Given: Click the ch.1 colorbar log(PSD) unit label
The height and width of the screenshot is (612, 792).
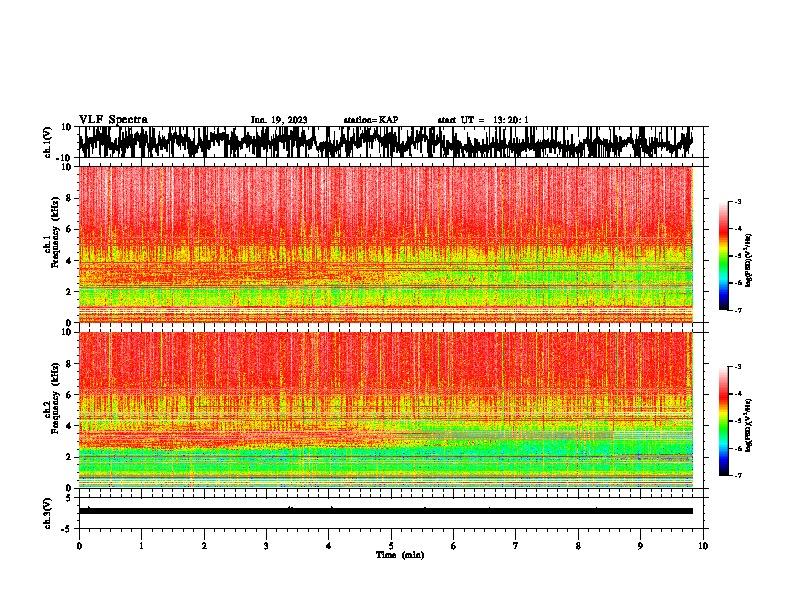Looking at the screenshot, I should 748,260.
